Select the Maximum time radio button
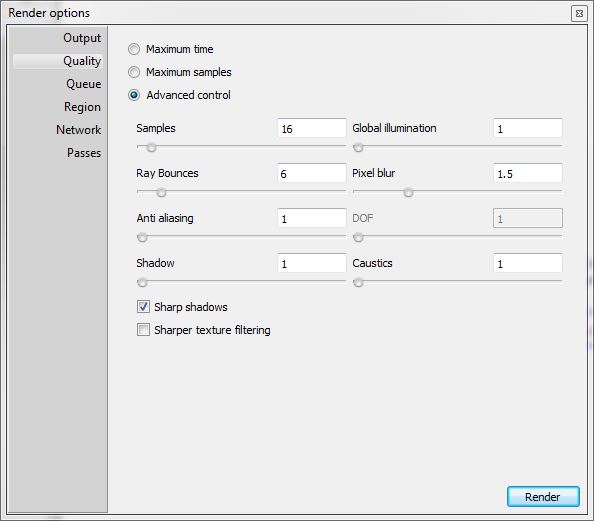594x521 pixels. tap(134, 49)
